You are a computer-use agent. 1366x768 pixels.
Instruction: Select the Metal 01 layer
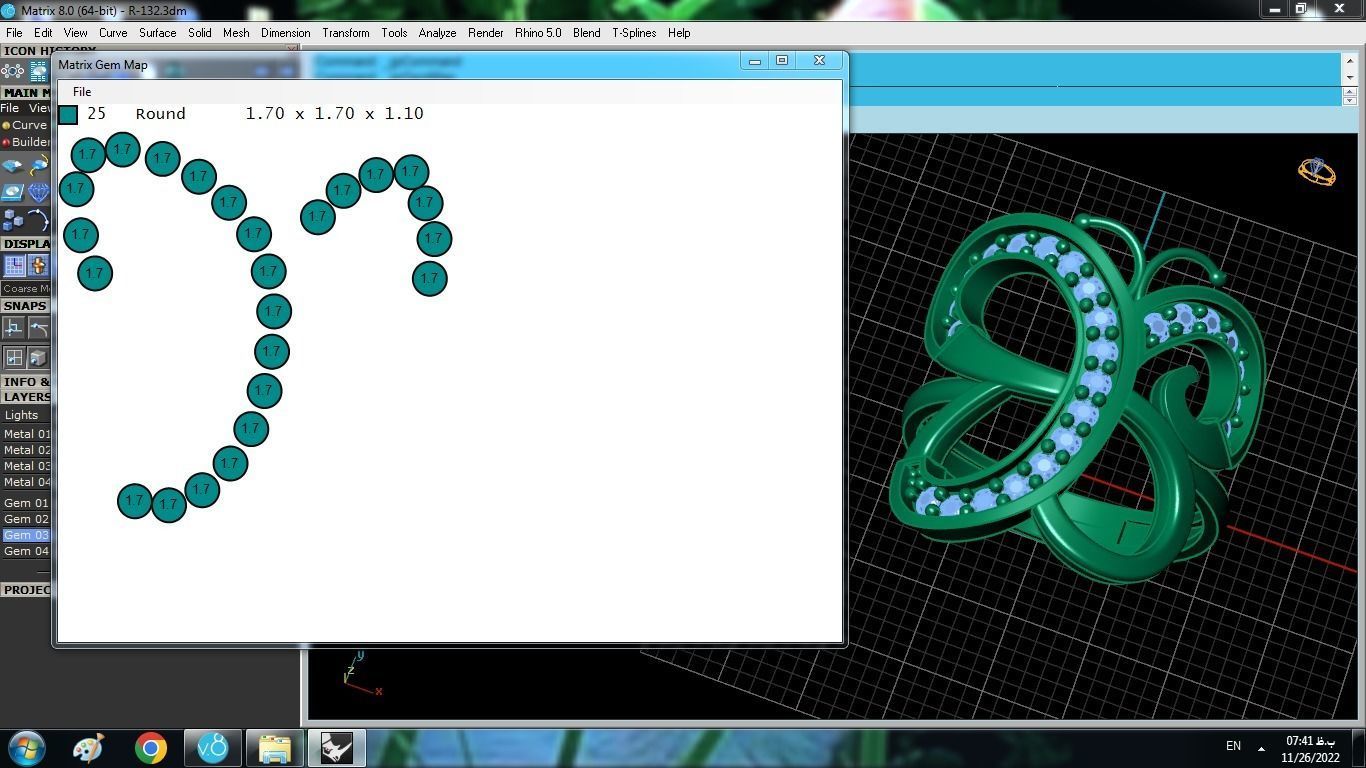[x=26, y=434]
